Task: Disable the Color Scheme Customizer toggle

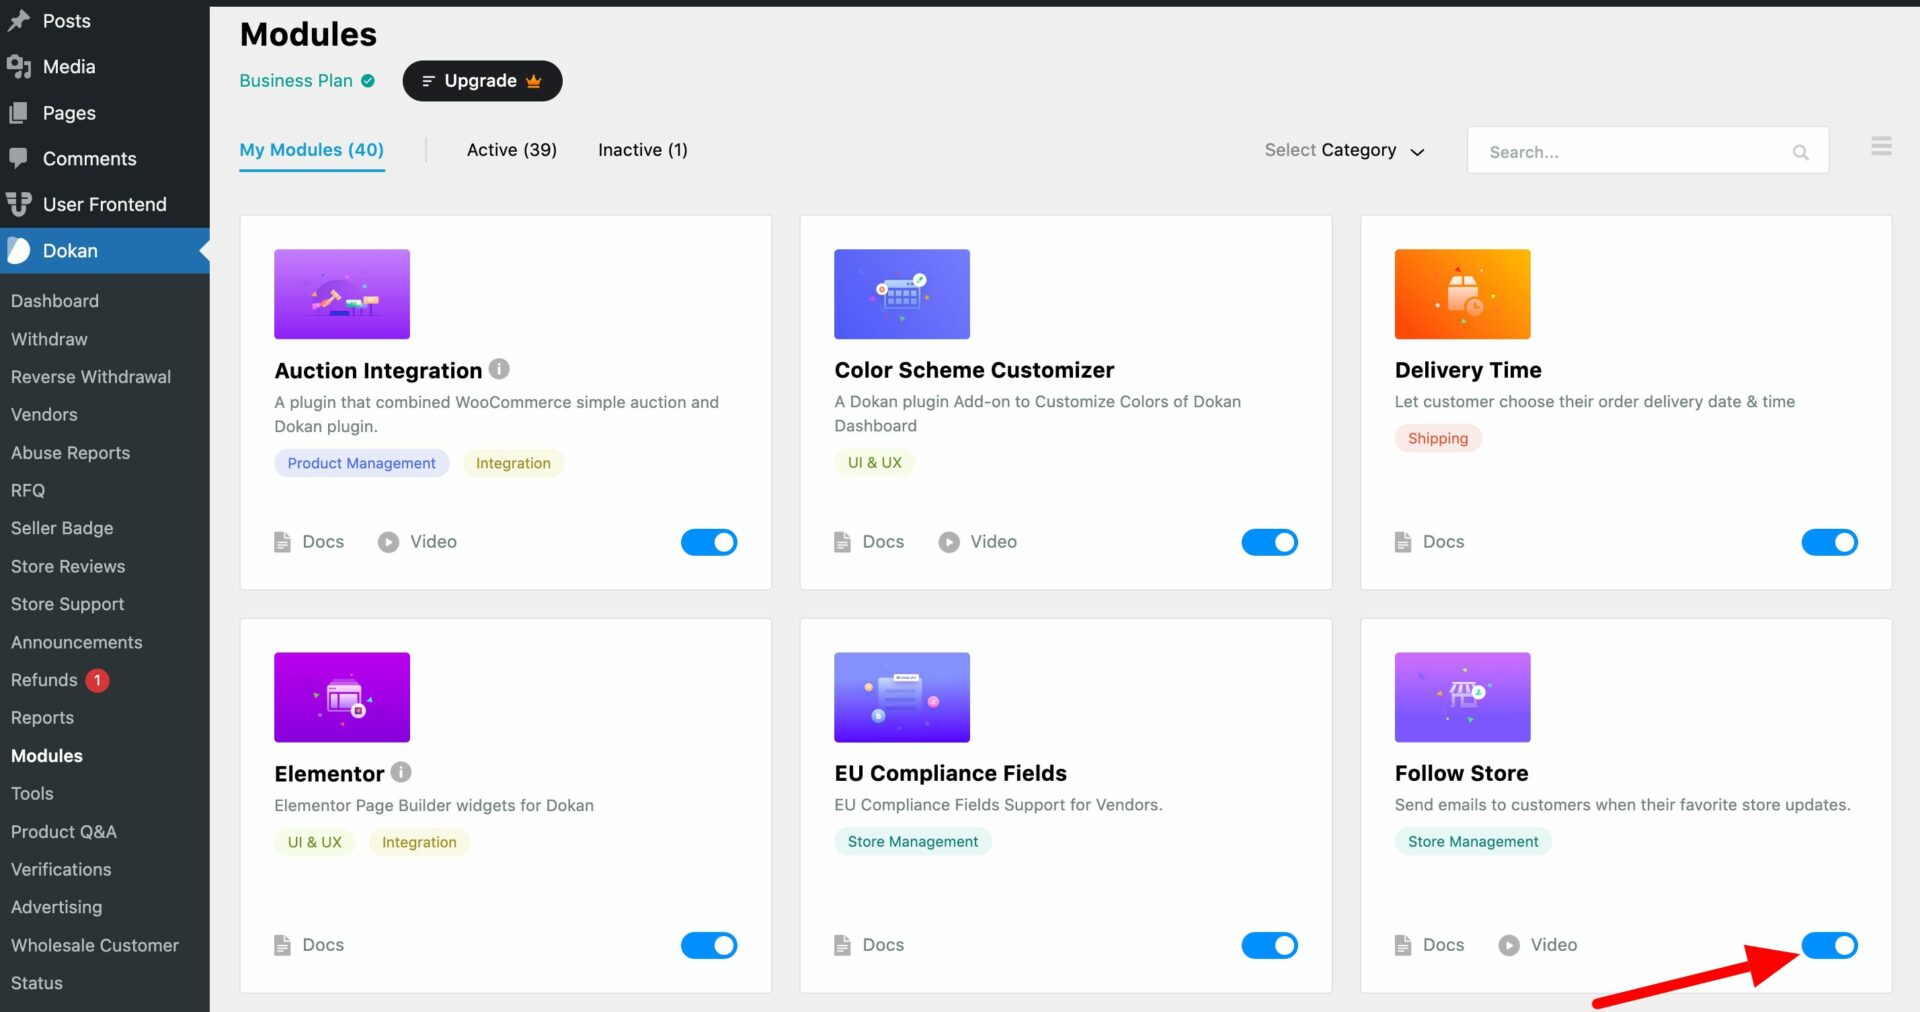Action: click(1269, 542)
